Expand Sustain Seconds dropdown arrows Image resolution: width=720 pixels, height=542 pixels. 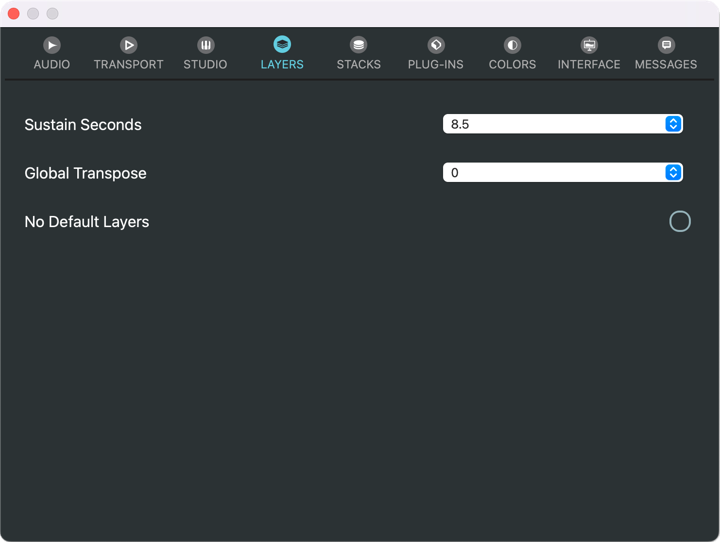[673, 124]
